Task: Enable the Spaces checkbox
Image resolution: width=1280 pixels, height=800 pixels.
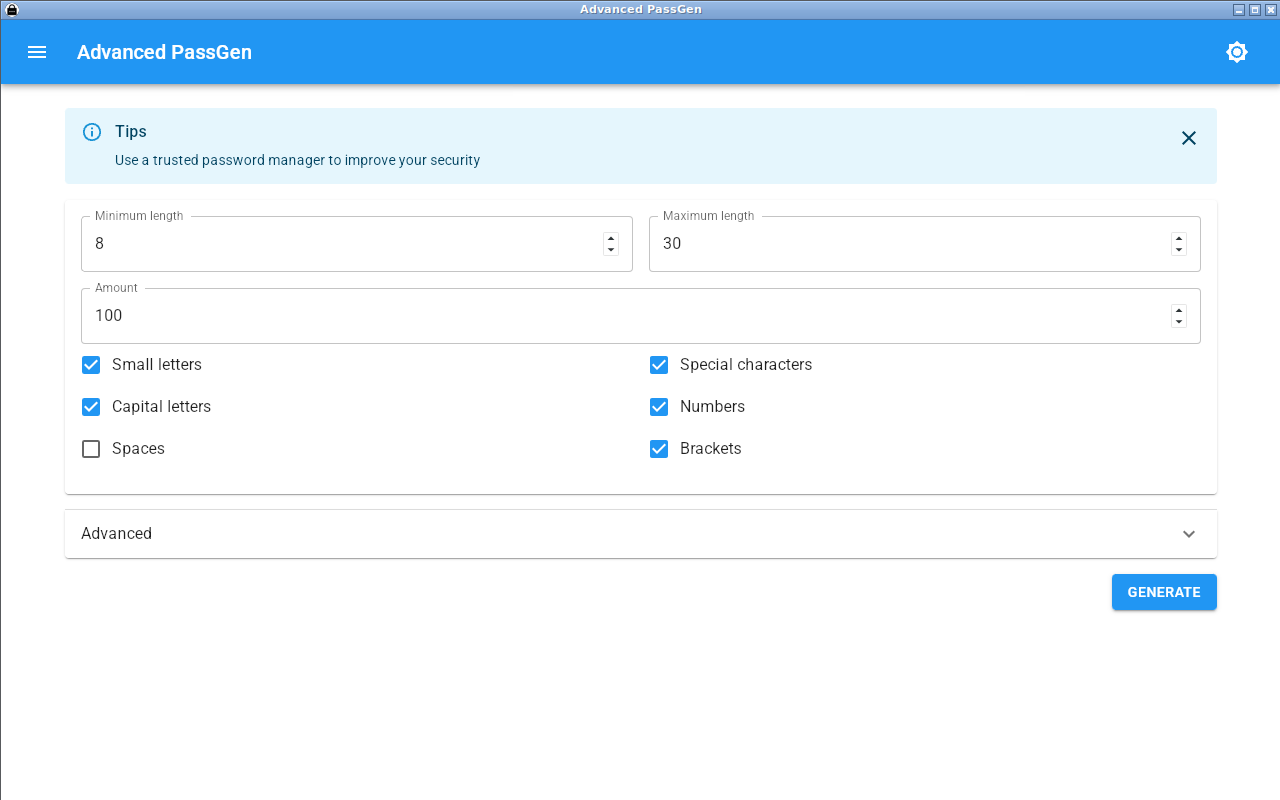Action: pos(91,449)
